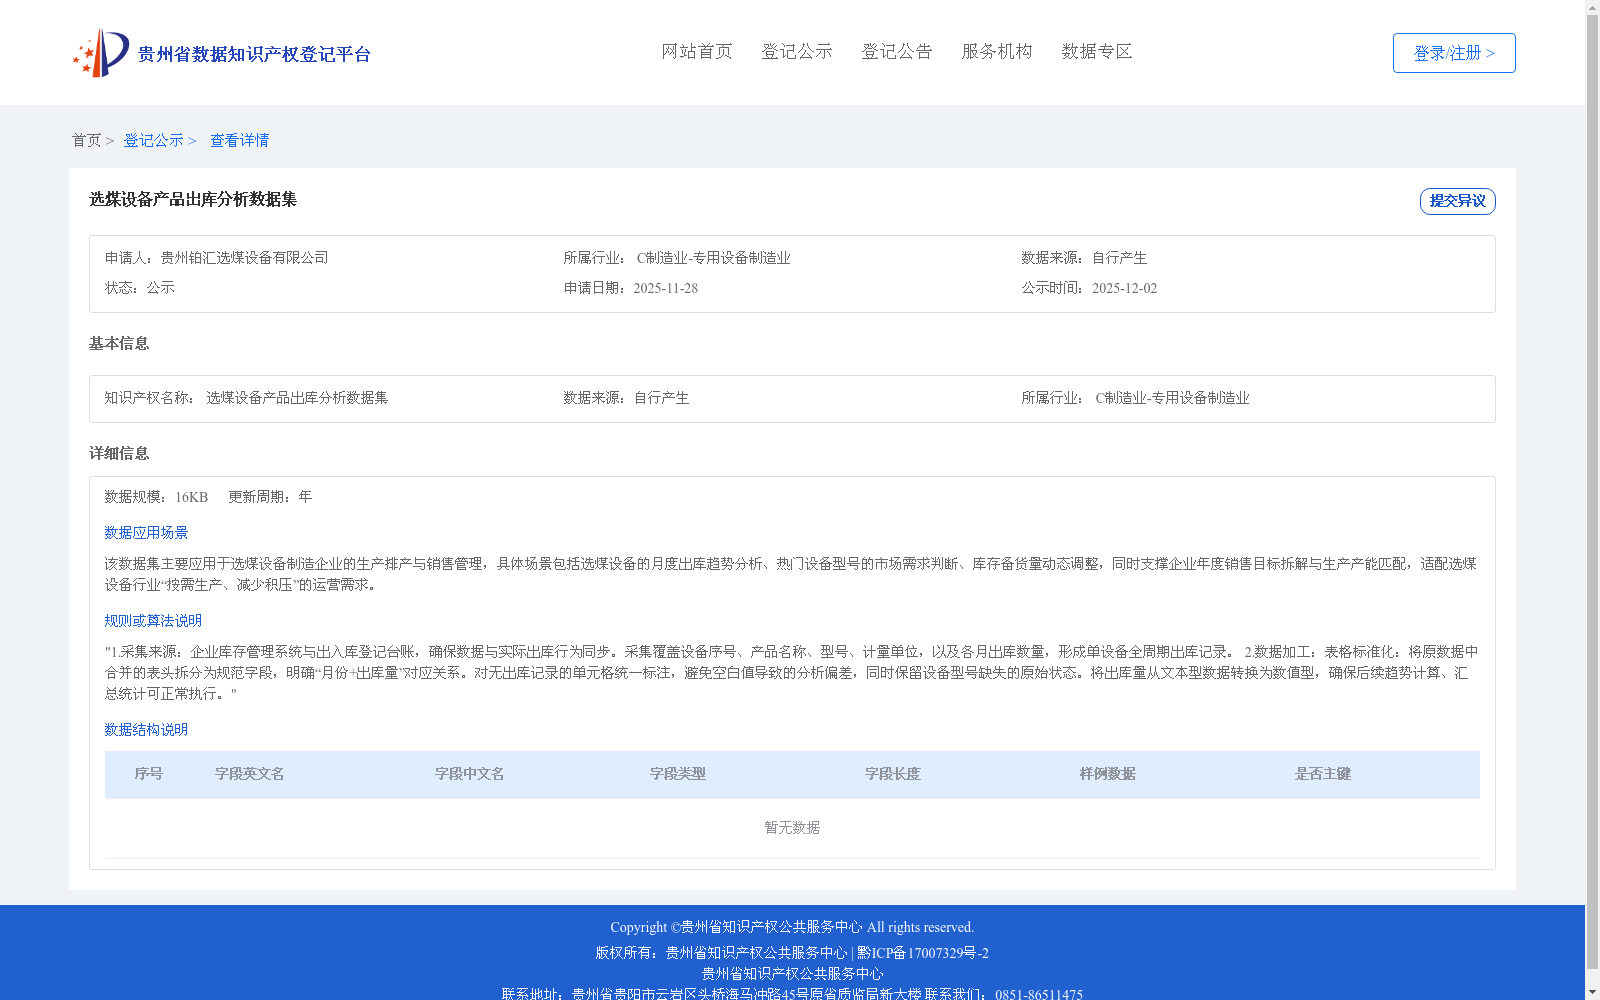
Task: Click the 字段英文名 column header
Action: point(250,774)
